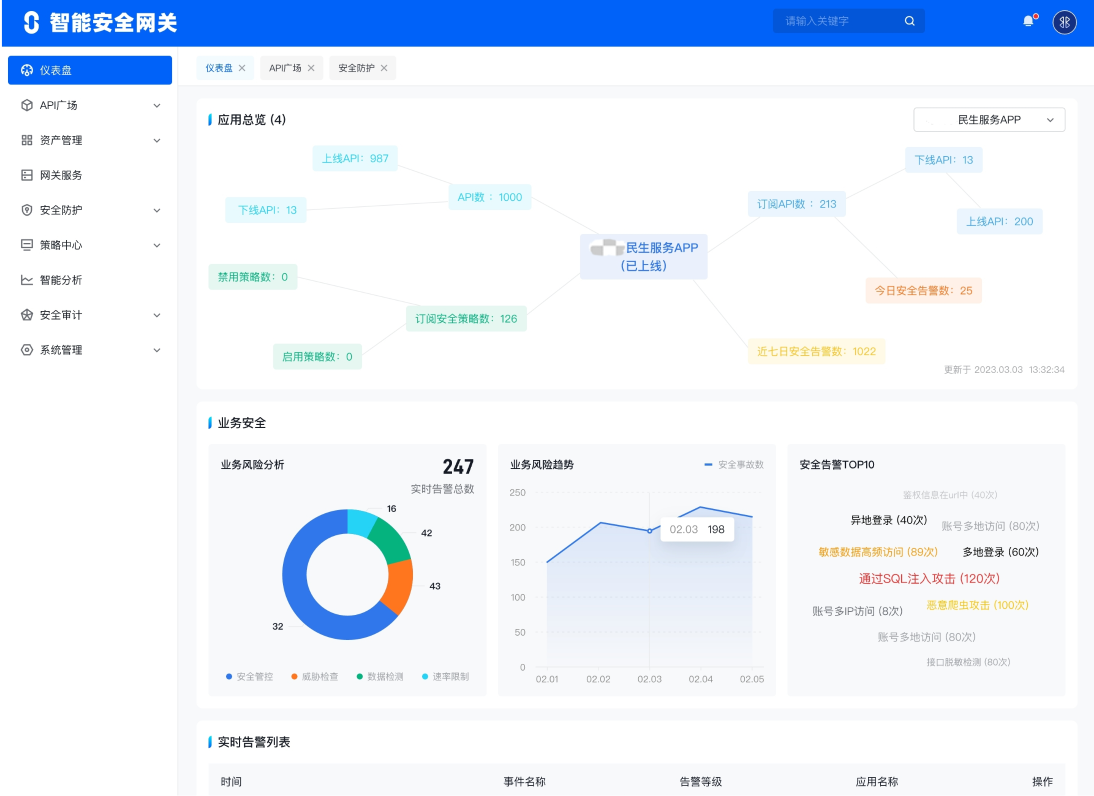Select 仪表盘 in the sidebar menu
The height and width of the screenshot is (796, 1094).
(90, 70)
